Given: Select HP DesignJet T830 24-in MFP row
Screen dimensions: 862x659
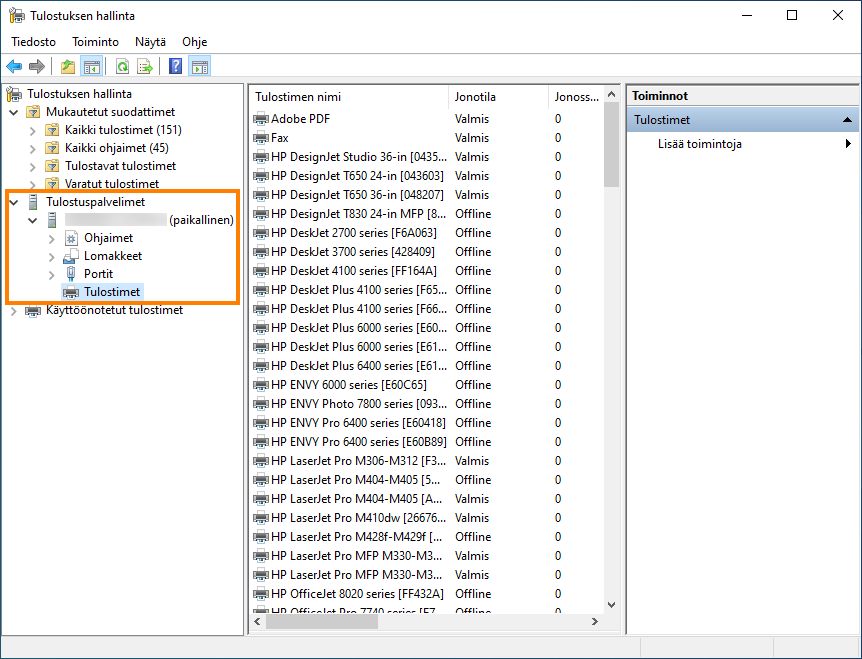Looking at the screenshot, I should pos(427,214).
